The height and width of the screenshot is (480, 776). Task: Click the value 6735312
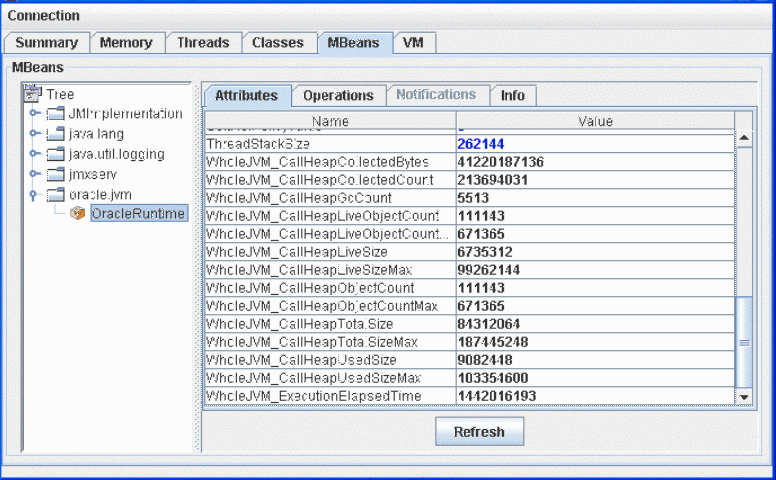[x=485, y=252]
